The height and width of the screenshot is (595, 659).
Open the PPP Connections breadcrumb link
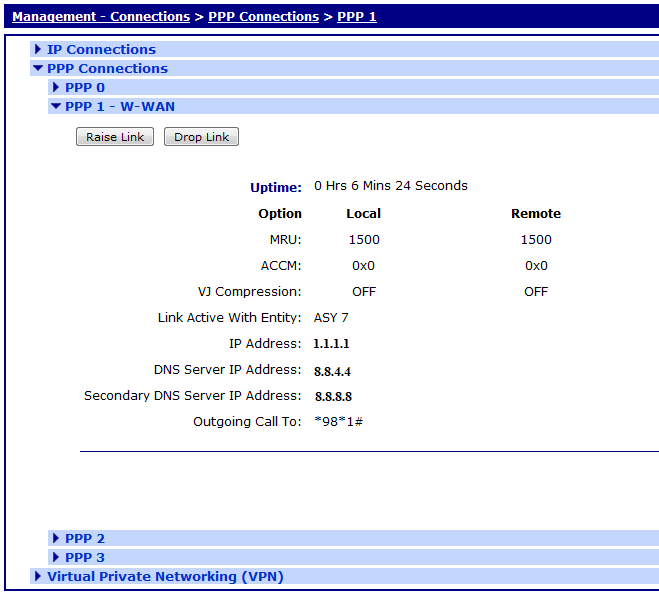coord(263,17)
